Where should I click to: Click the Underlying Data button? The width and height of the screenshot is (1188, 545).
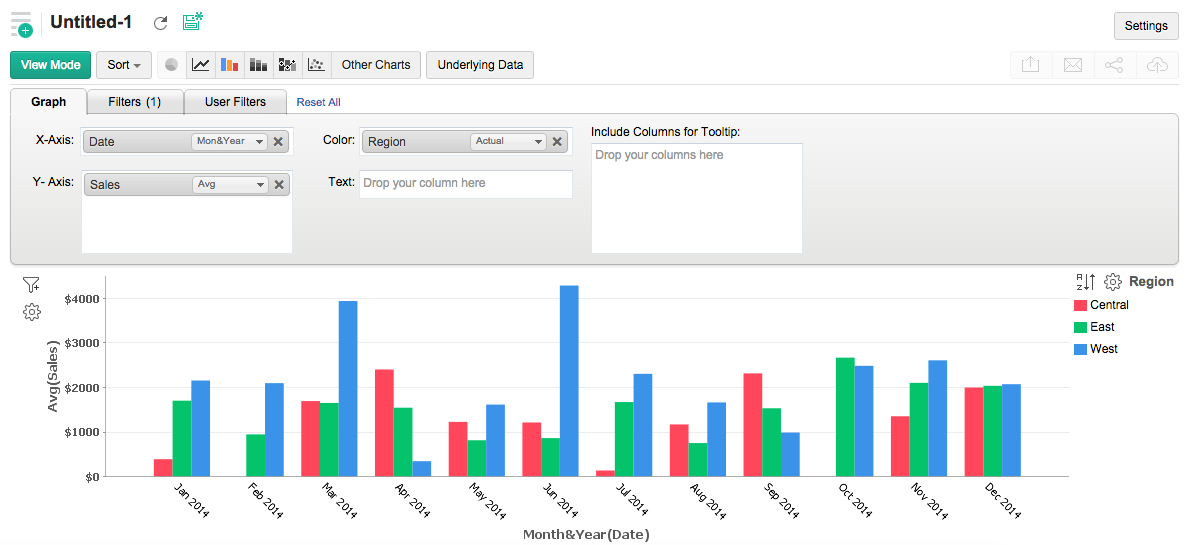[x=480, y=65]
